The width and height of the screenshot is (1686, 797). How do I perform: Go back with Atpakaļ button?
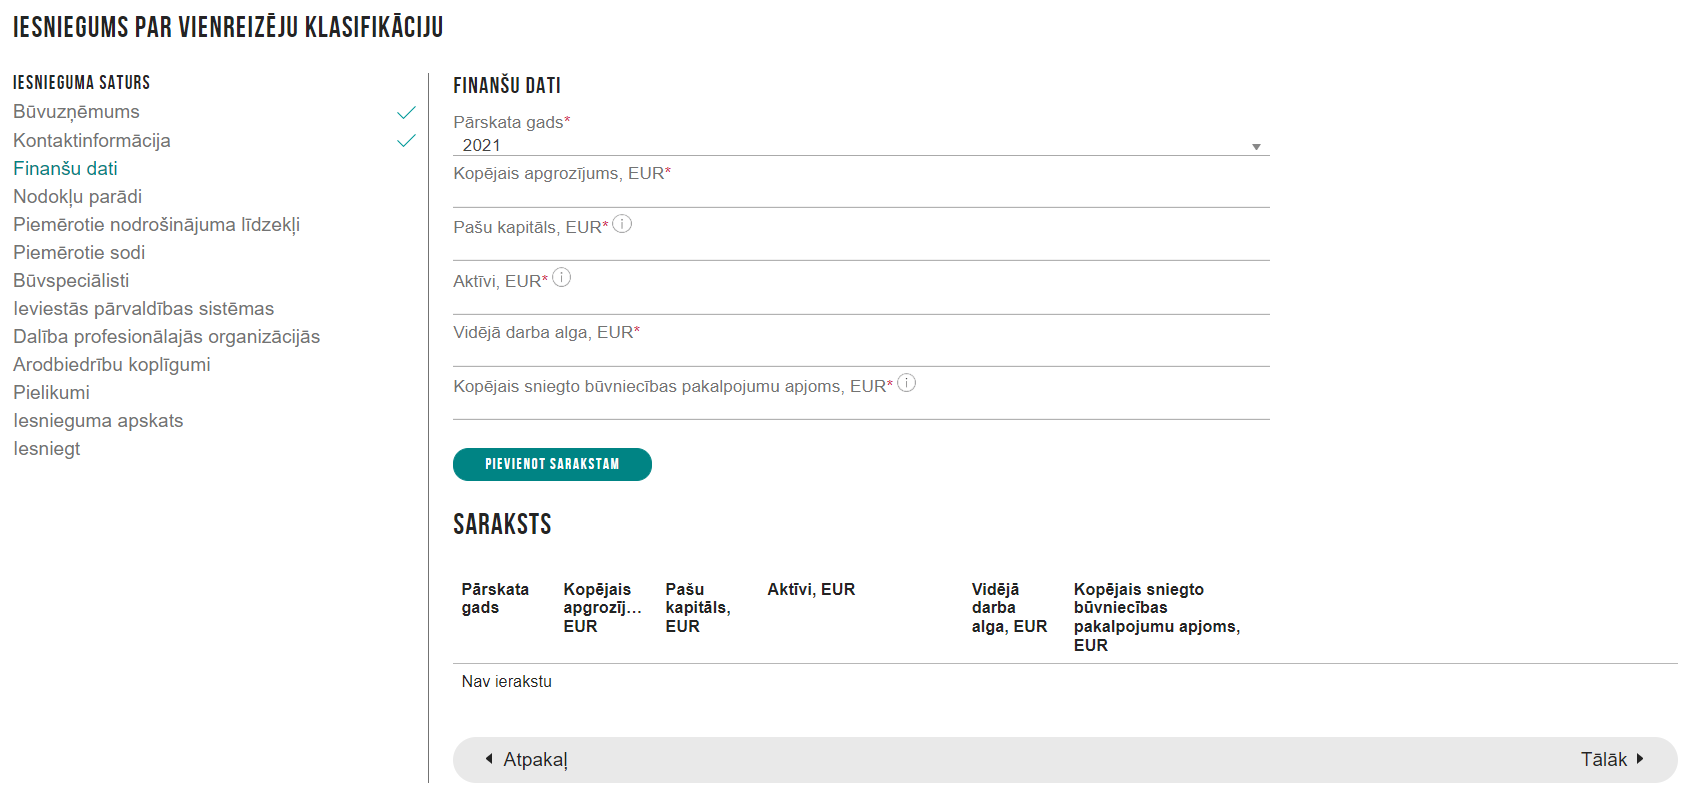click(527, 760)
